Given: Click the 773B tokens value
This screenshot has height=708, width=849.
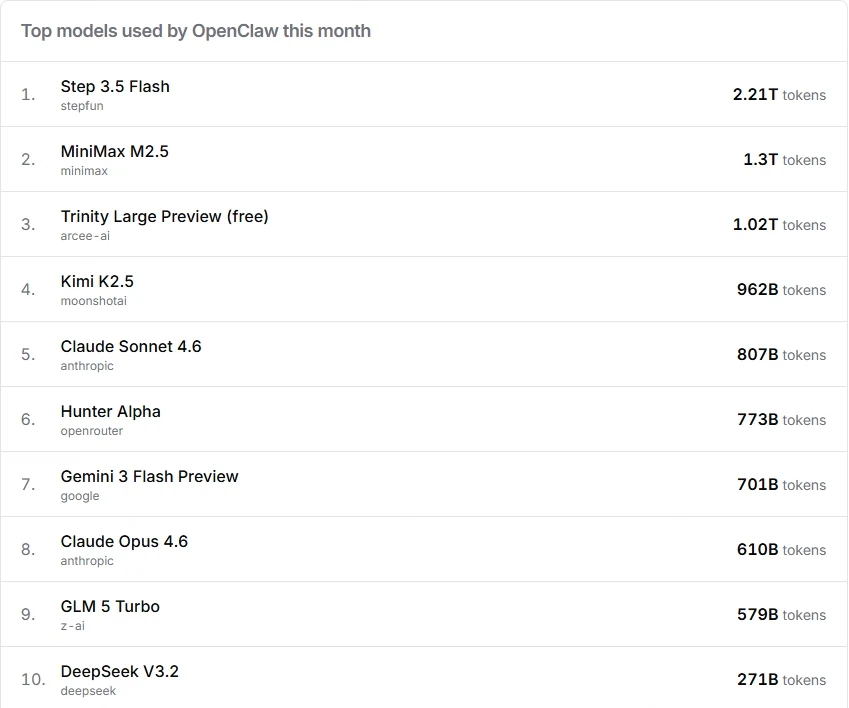Looking at the screenshot, I should point(781,419).
